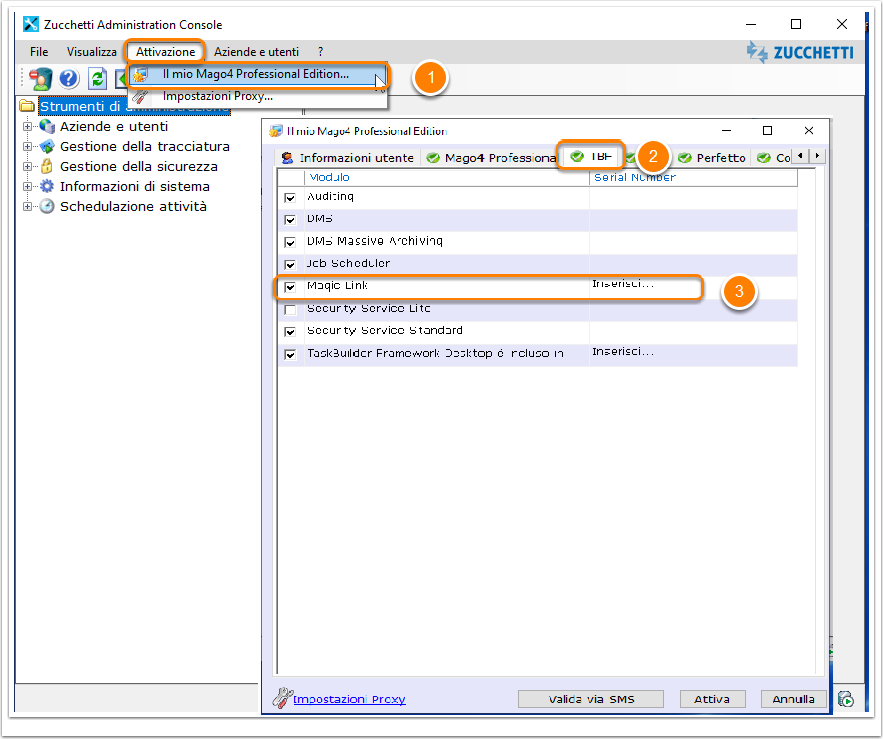Select Gestione della sicurezza in the tree
Screen dimensions: 883x739
[x=139, y=166]
